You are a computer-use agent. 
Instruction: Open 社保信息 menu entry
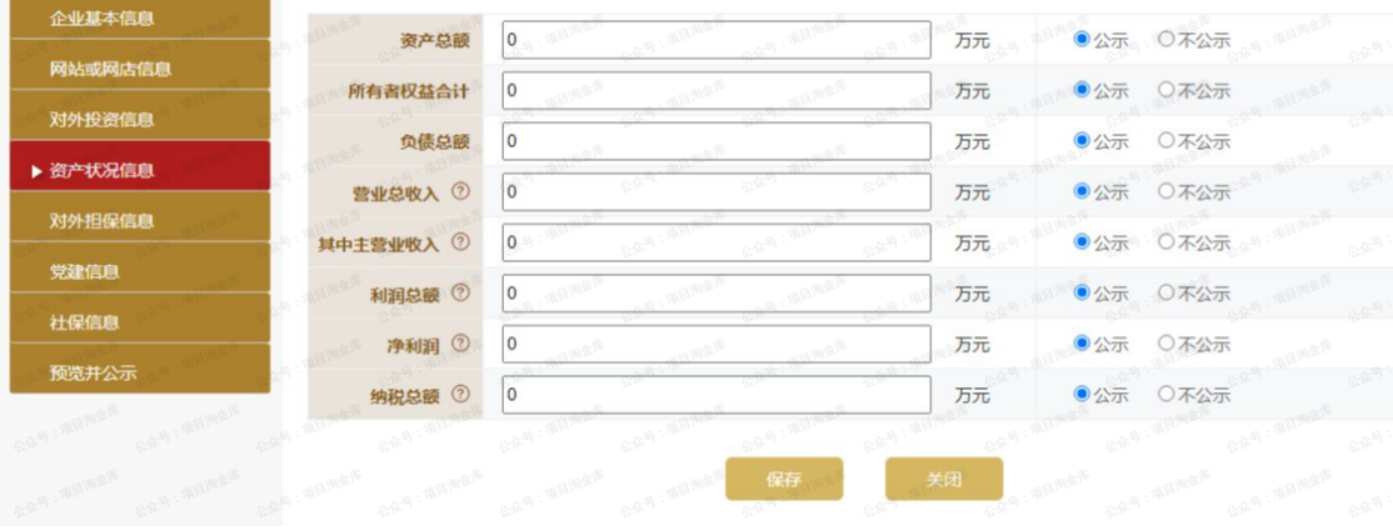[140, 322]
